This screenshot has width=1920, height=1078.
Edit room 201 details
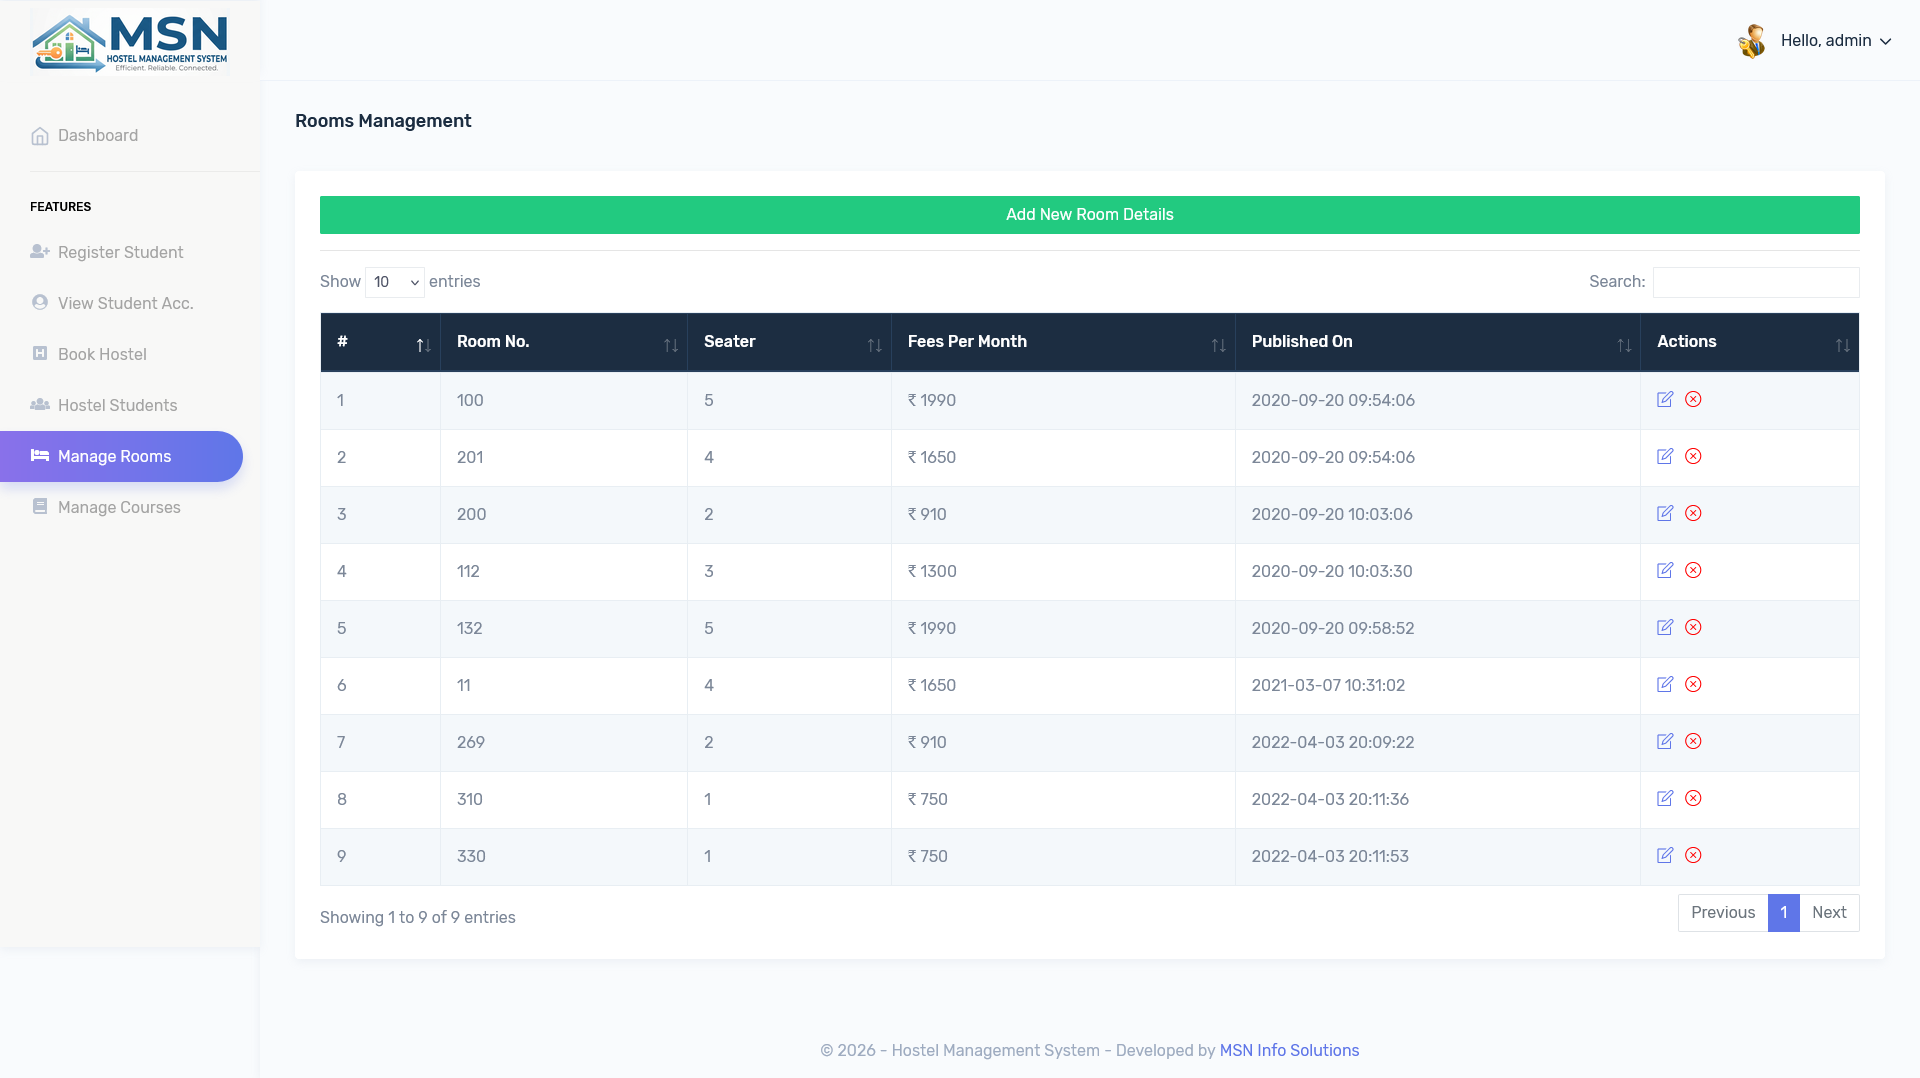[x=1665, y=456]
